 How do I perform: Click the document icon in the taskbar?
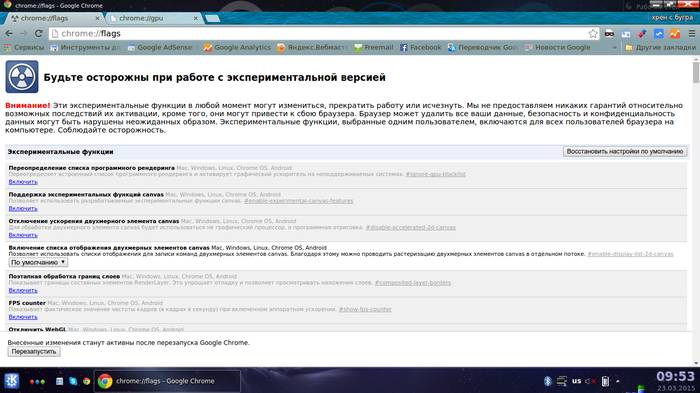(x=59, y=381)
